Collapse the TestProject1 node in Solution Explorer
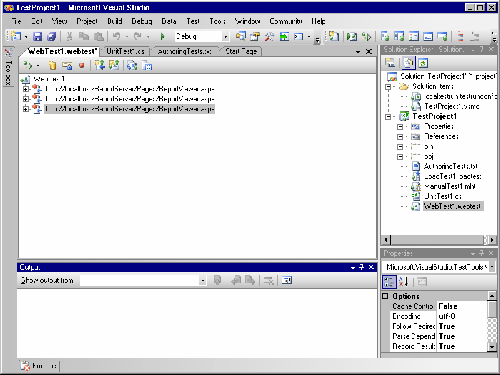 coord(388,117)
